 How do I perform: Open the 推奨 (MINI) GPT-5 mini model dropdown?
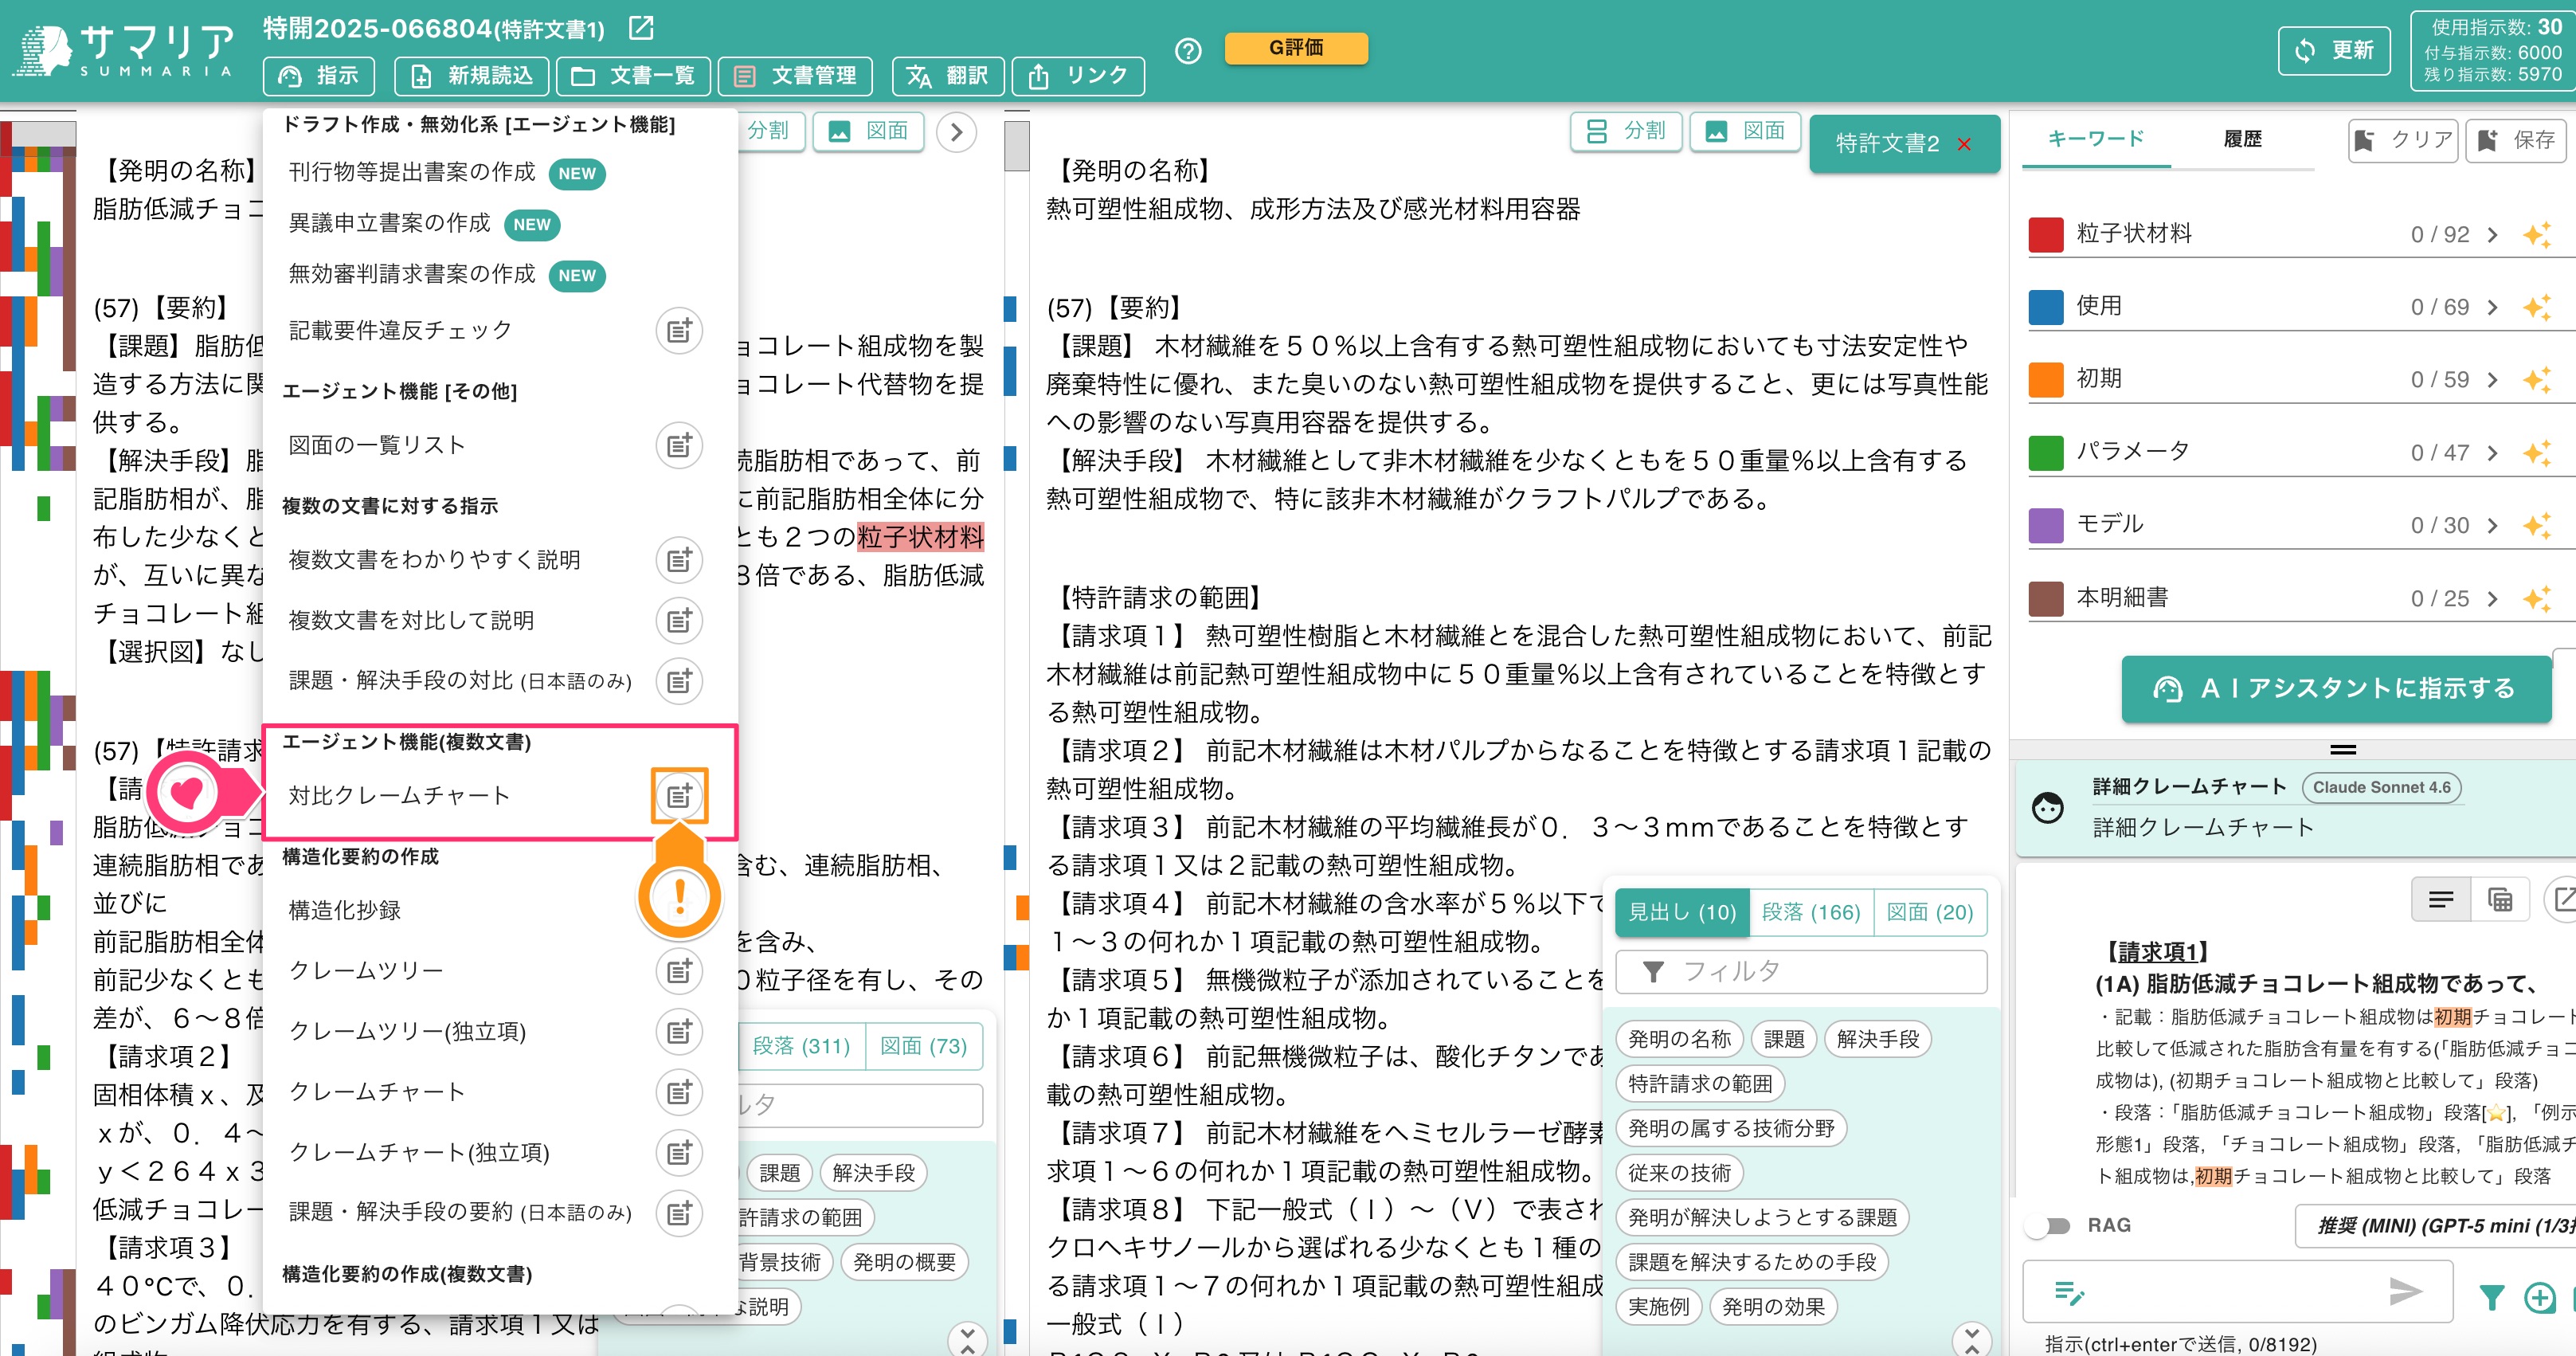pyautogui.click(x=2435, y=1226)
